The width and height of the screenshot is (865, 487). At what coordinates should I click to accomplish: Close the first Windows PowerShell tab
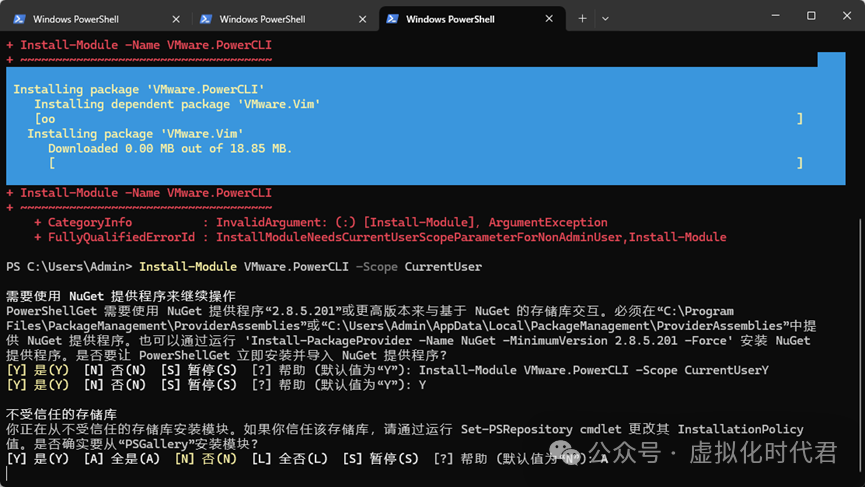176,19
